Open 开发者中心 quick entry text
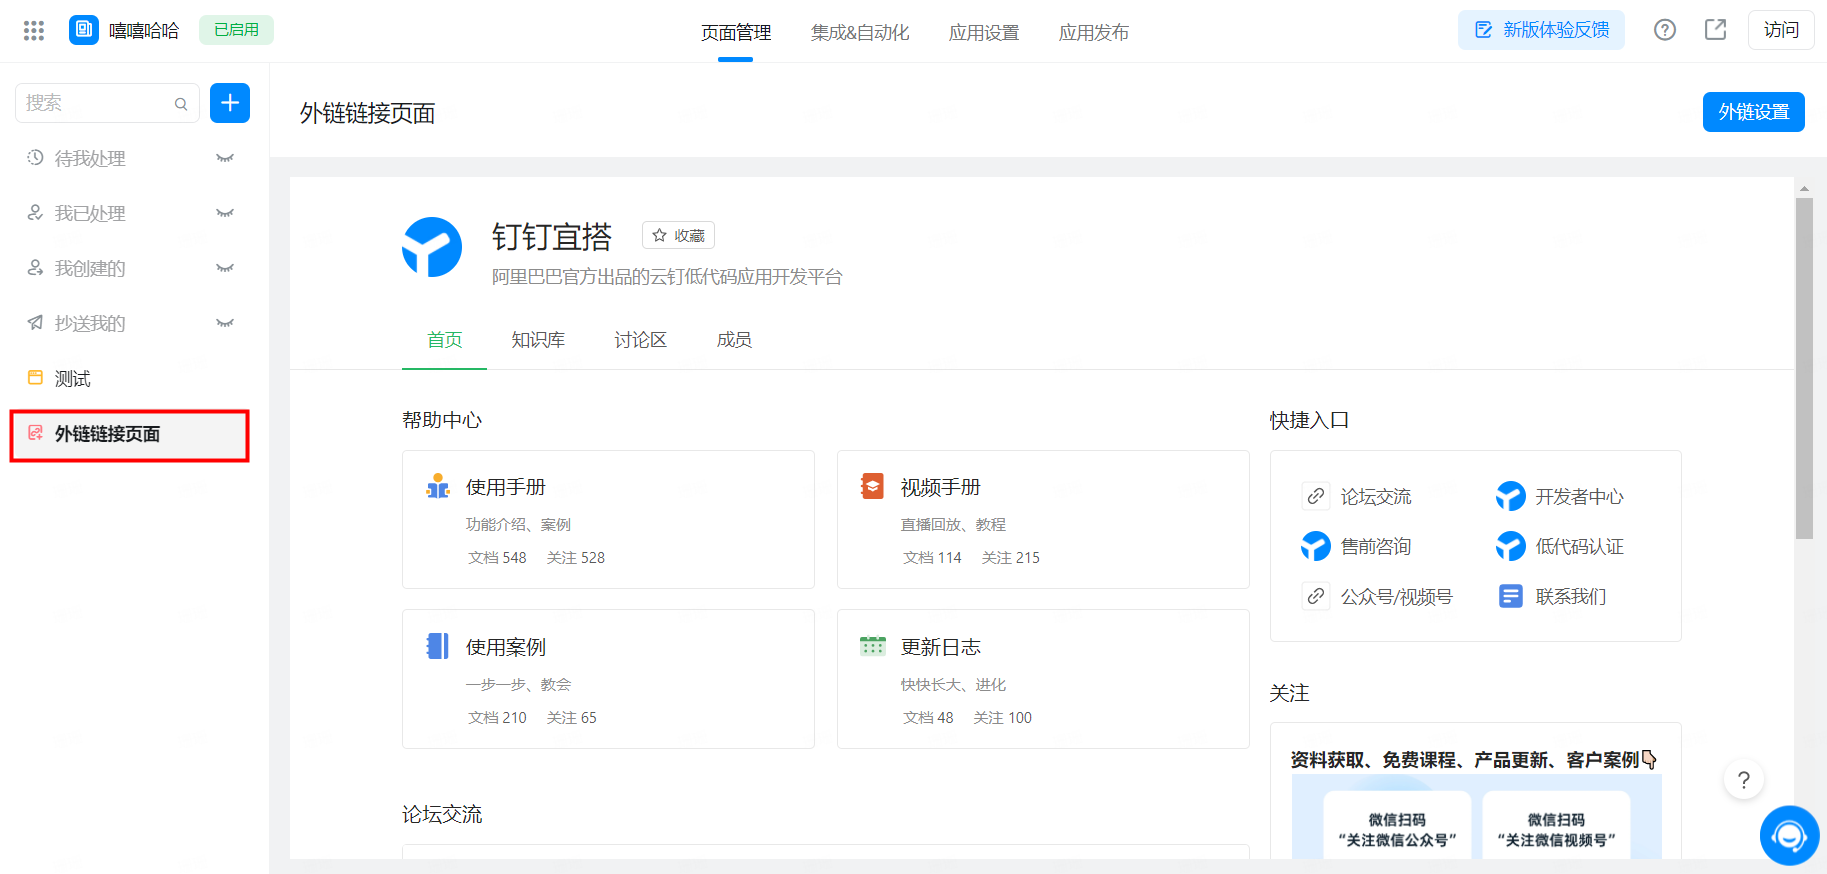Image resolution: width=1827 pixels, height=874 pixels. [x=1580, y=497]
